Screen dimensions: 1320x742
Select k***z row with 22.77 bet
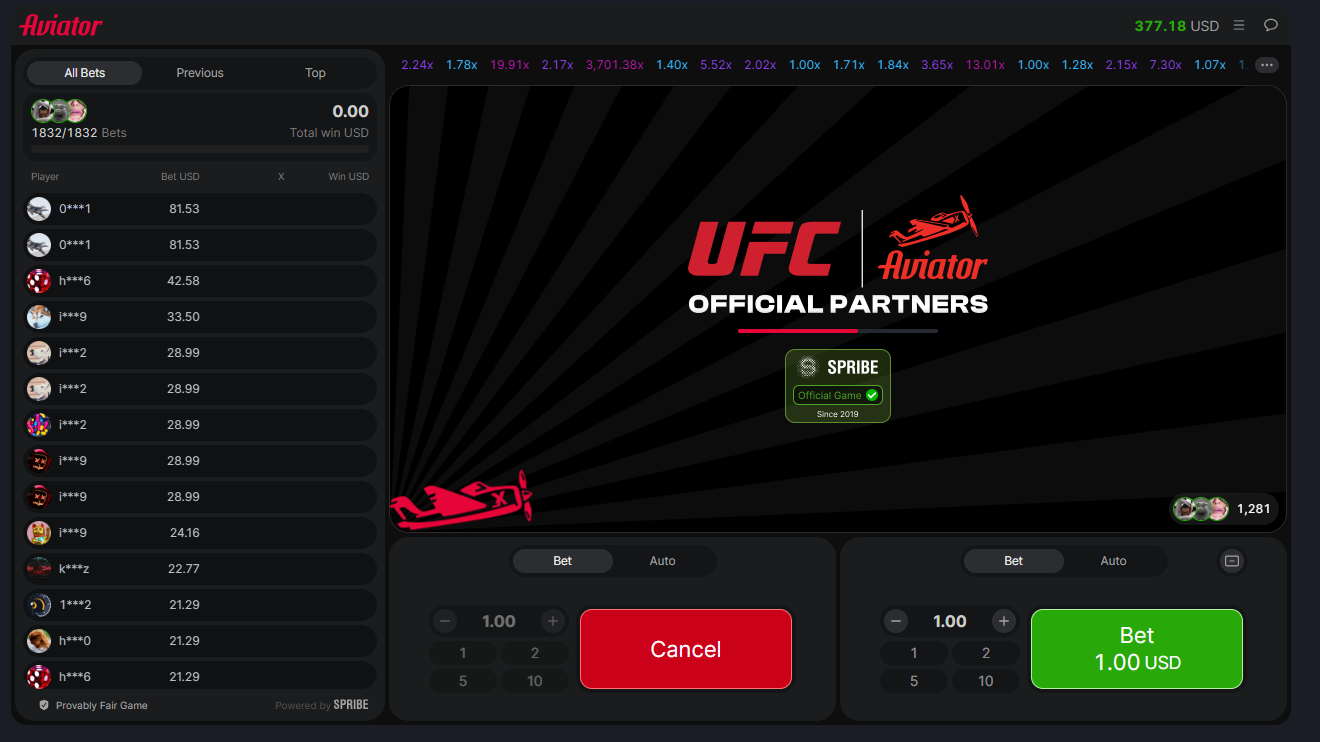[200, 569]
